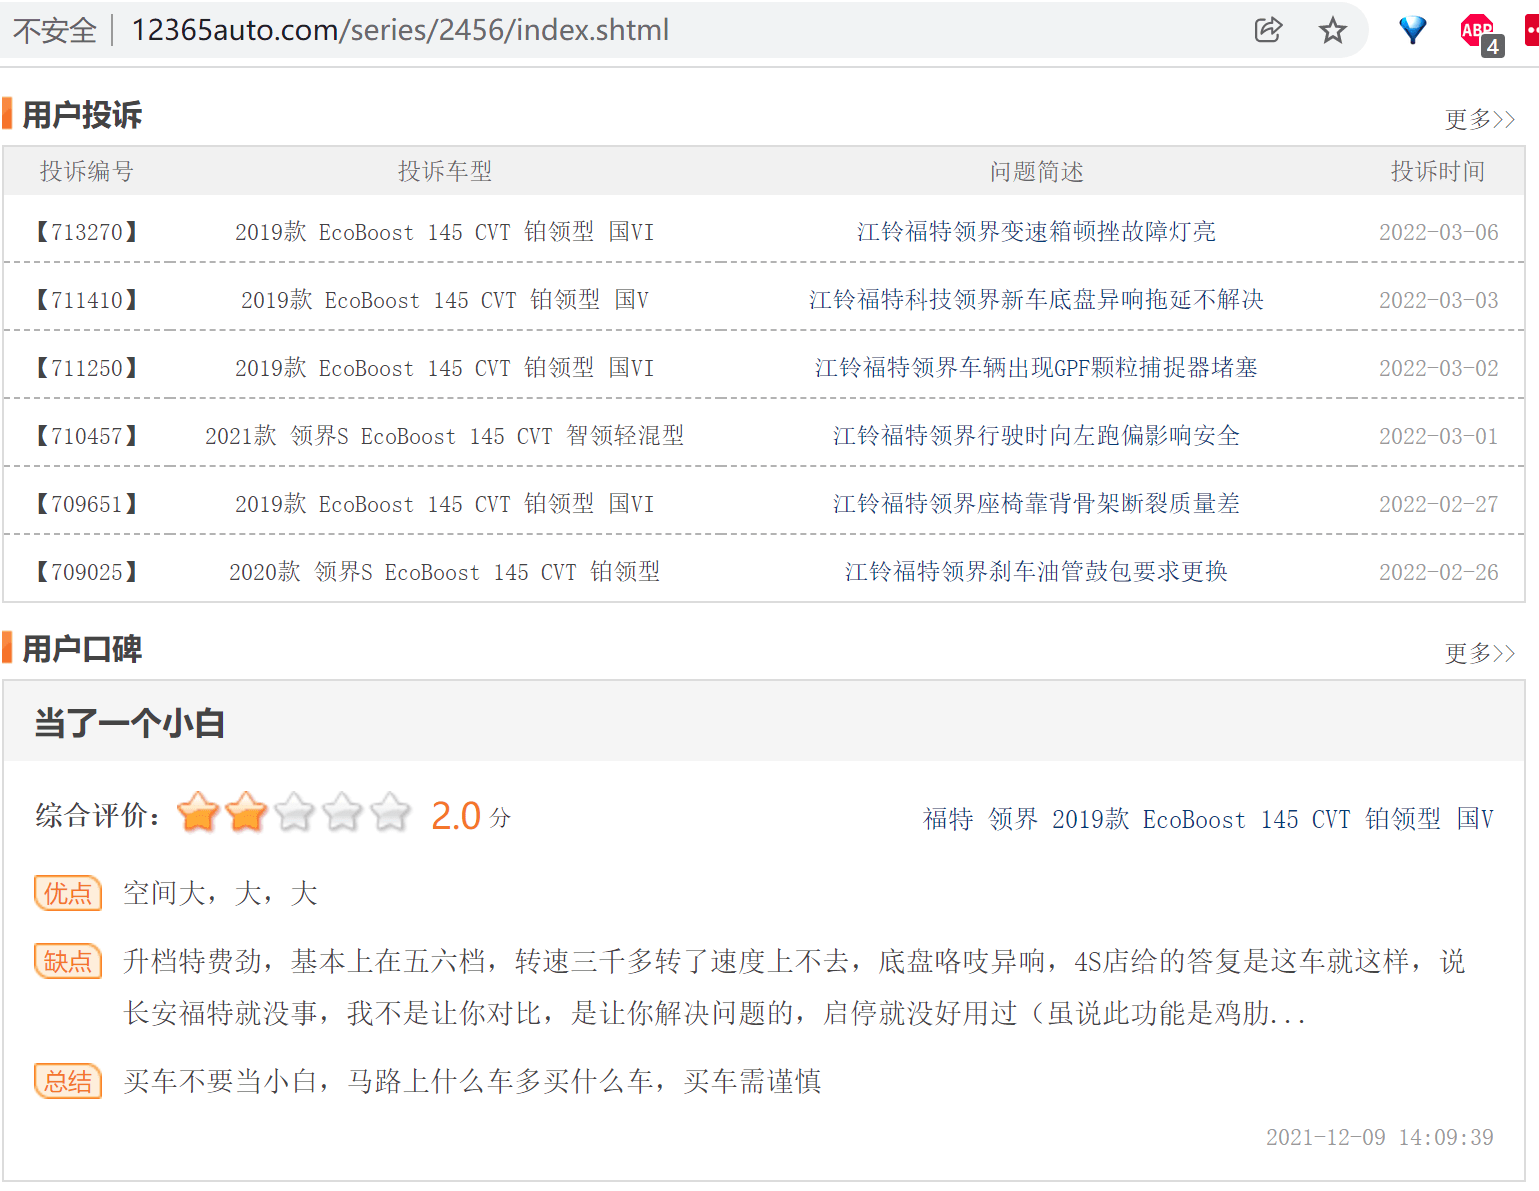Open 江铃福特领界行驶时向左跑偏影响安全 complaint

point(1037,436)
